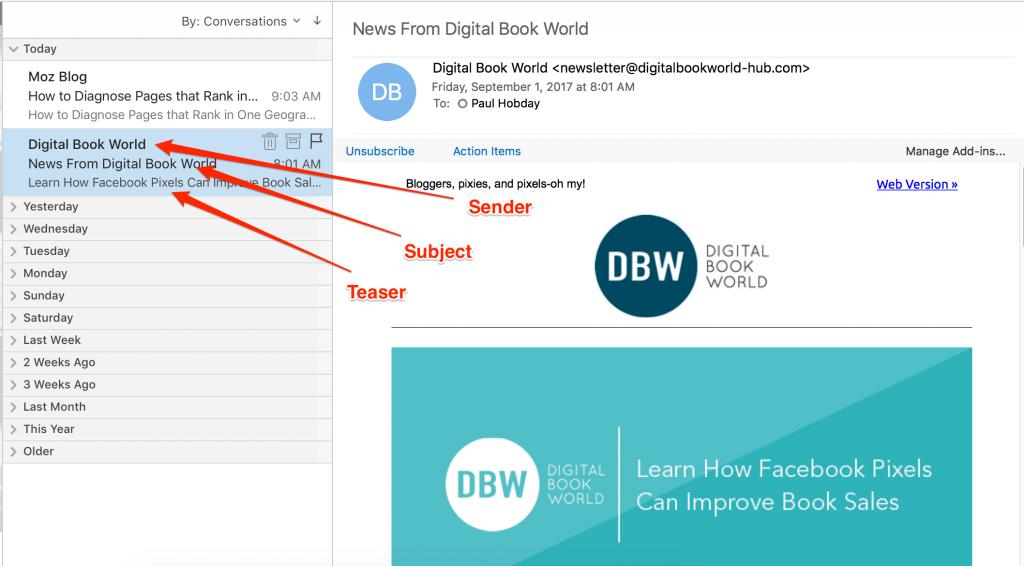
Task: Expand the Saturday group
Action: click(x=13, y=318)
